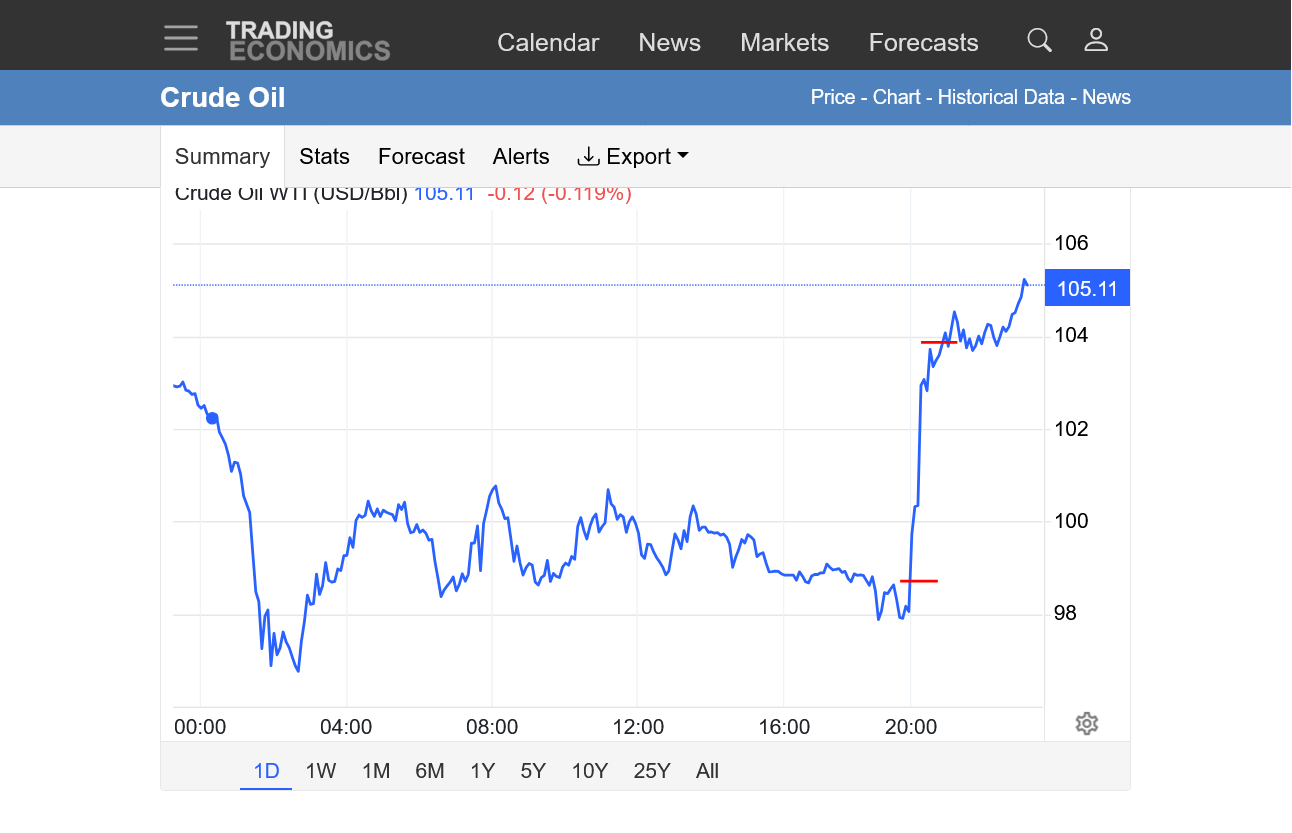Click the search magnifier icon
Viewport: 1292px width, 833px height.
point(1039,40)
